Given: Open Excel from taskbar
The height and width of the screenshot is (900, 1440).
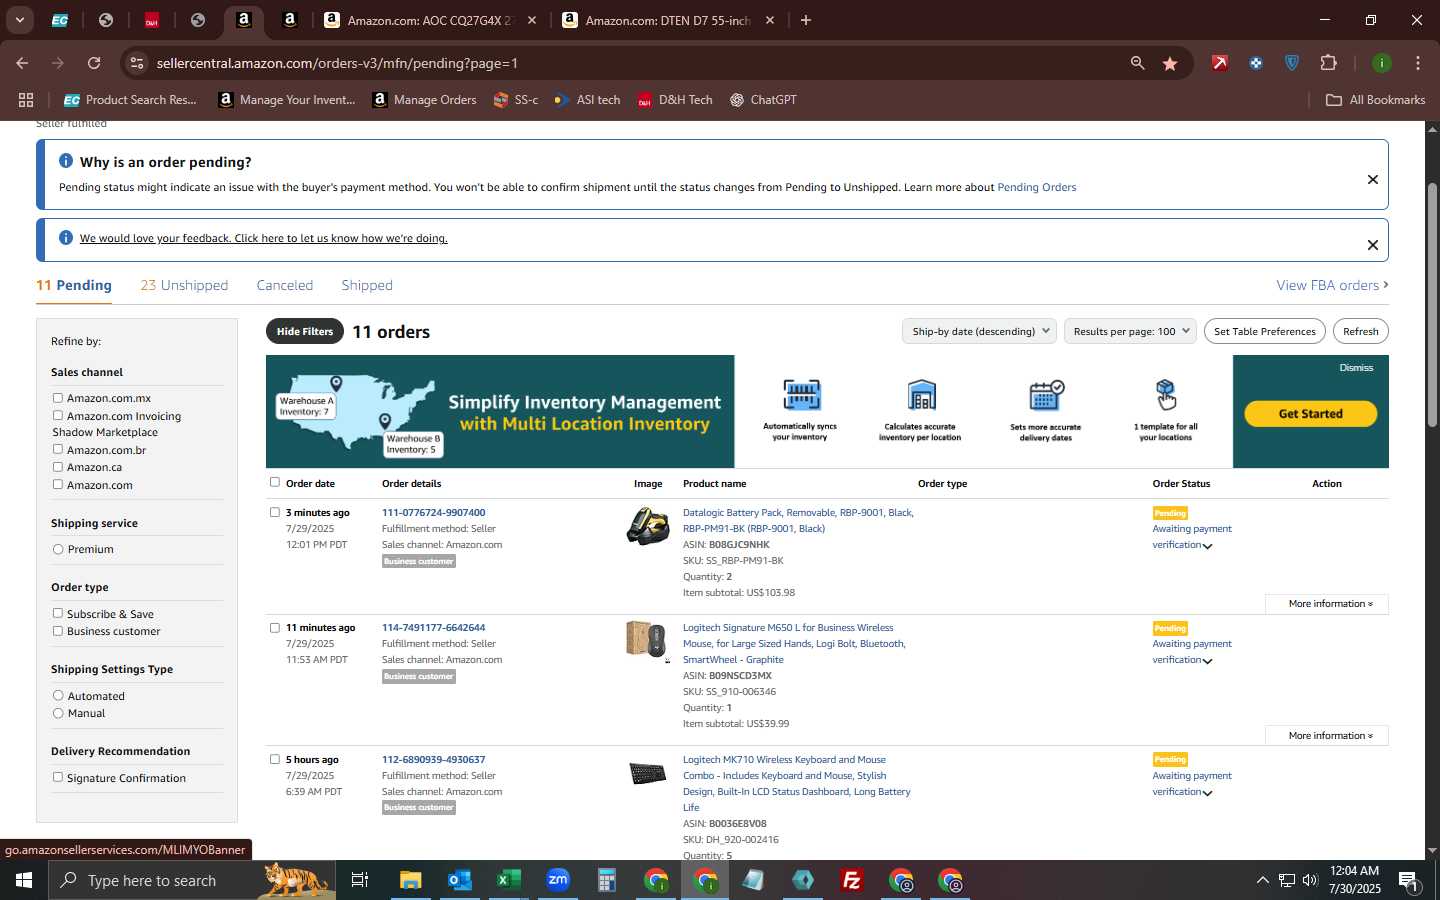Looking at the screenshot, I should pyautogui.click(x=509, y=880).
